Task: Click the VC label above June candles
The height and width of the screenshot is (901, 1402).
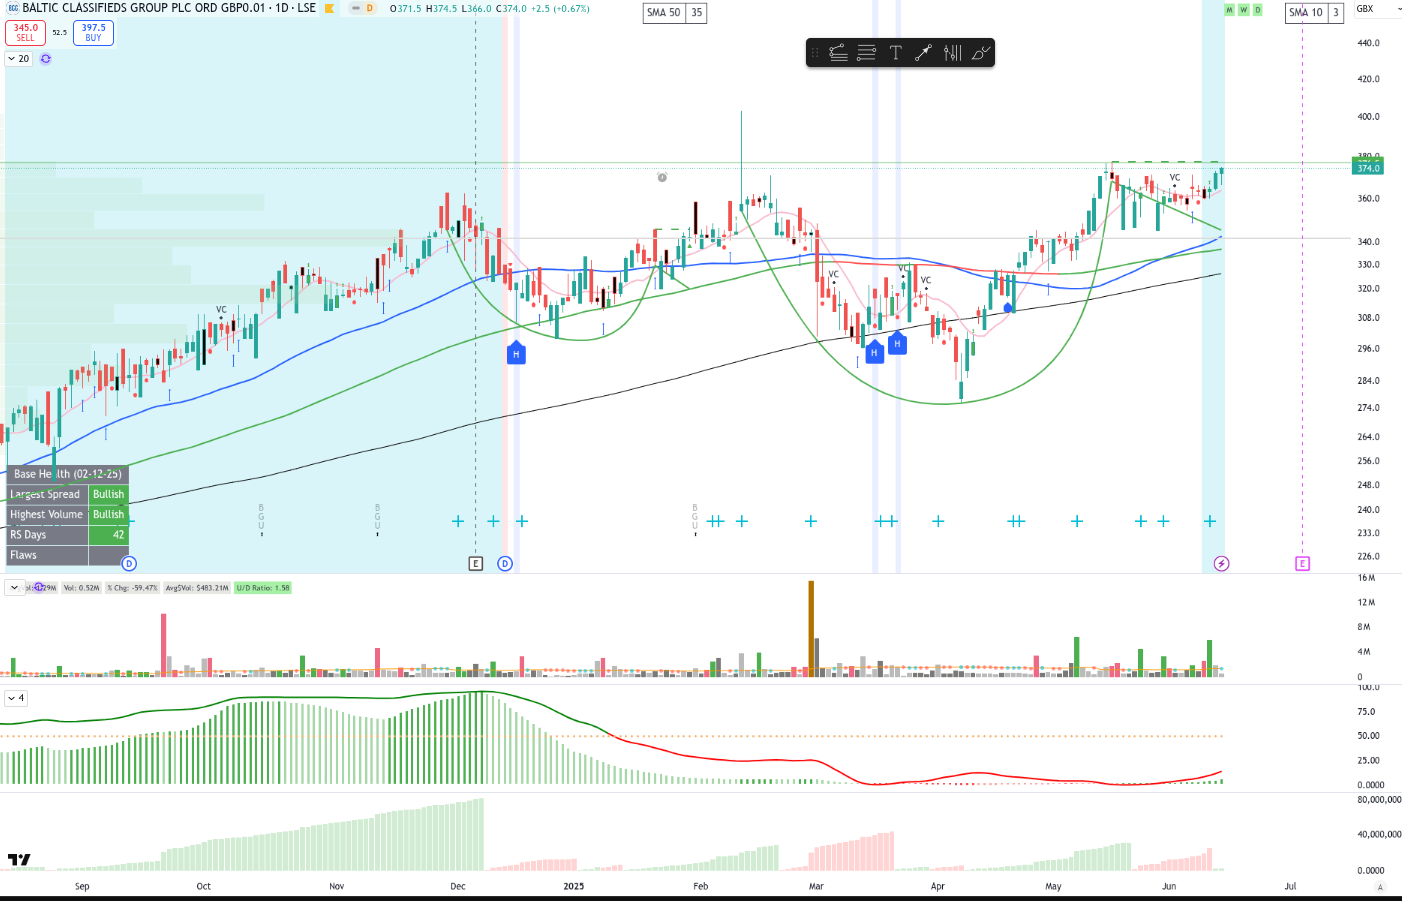Action: coord(1175,178)
